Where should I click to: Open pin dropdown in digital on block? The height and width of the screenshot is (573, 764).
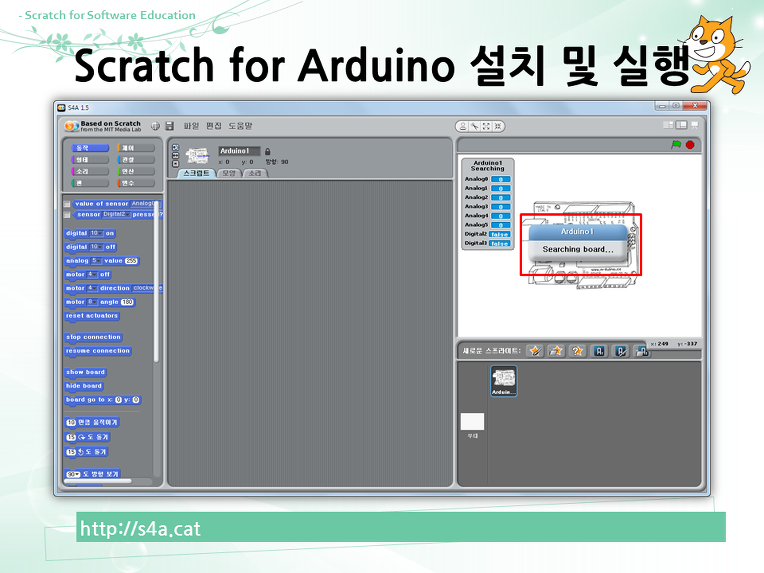pyautogui.click(x=96, y=233)
